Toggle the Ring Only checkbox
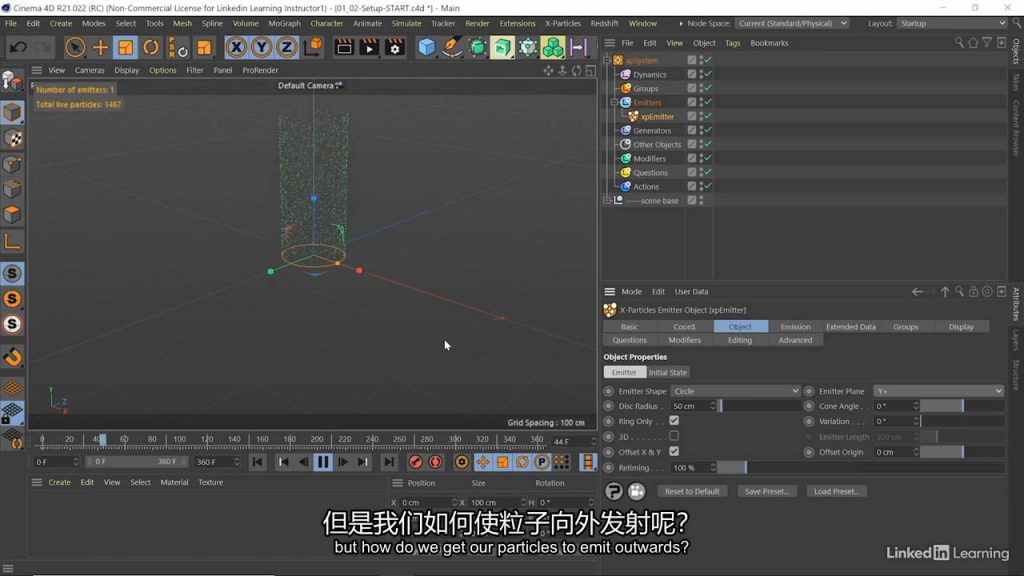Screen dimensions: 1024x576 674,421
